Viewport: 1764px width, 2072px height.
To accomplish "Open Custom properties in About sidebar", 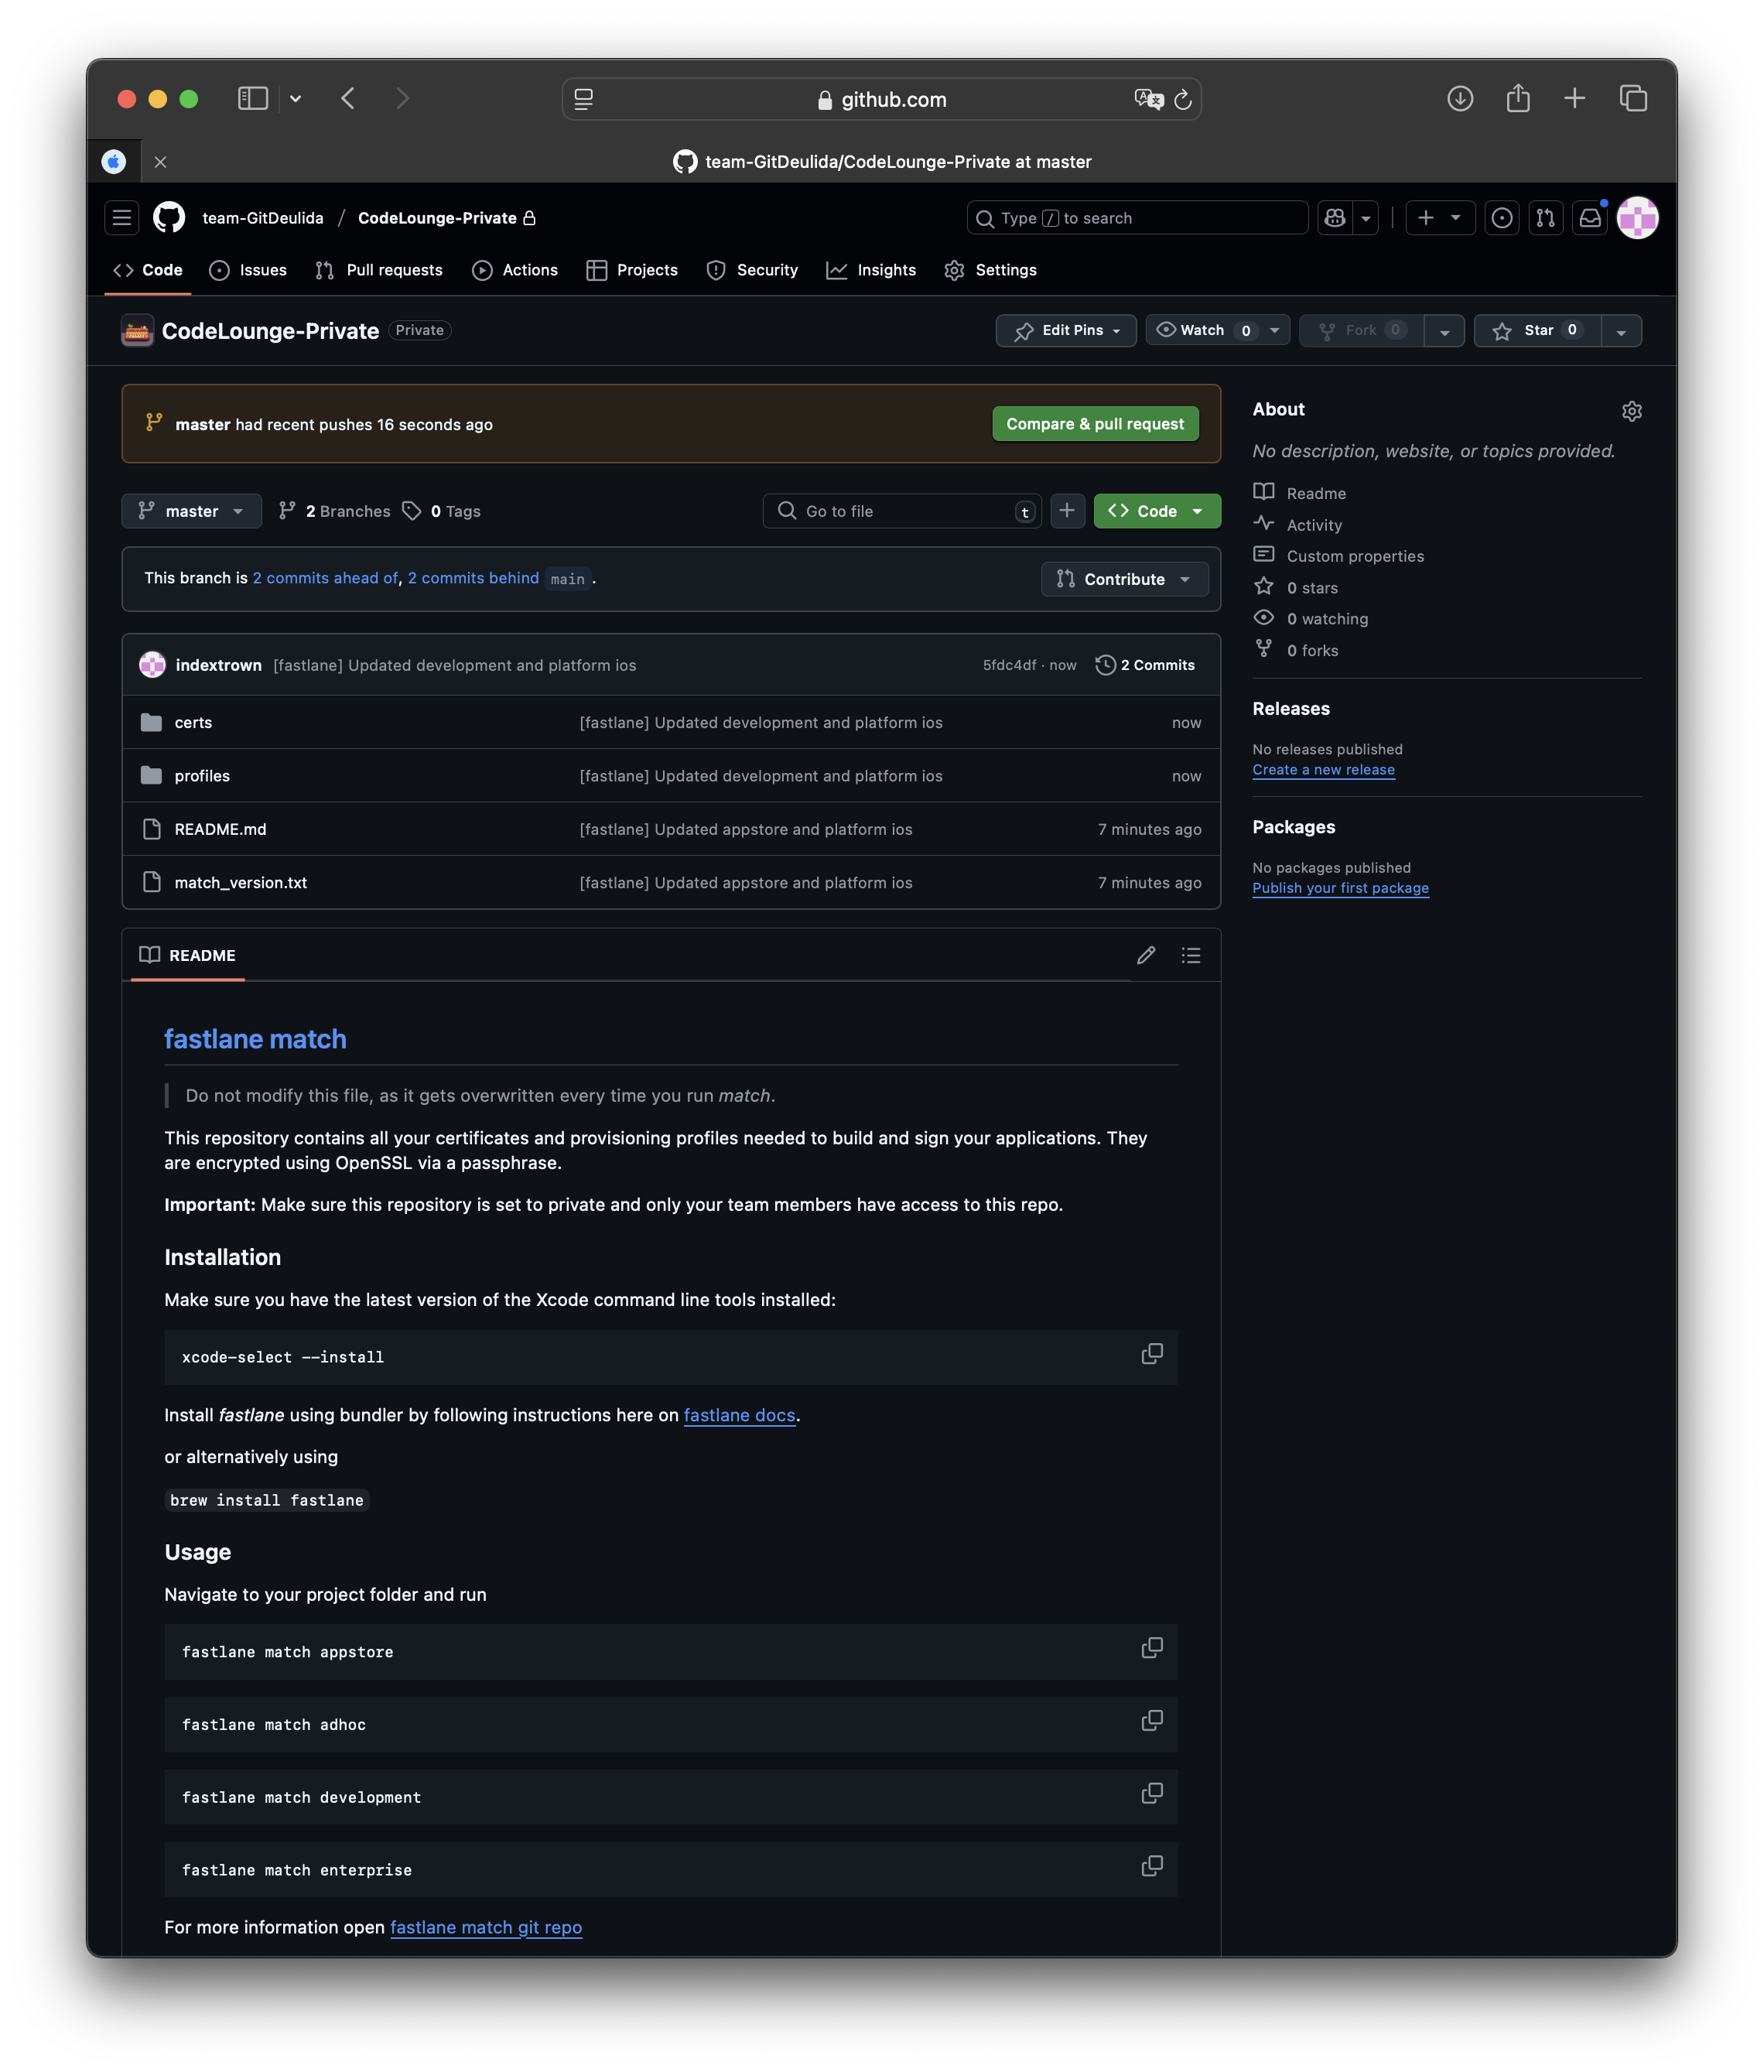I will (x=1355, y=556).
